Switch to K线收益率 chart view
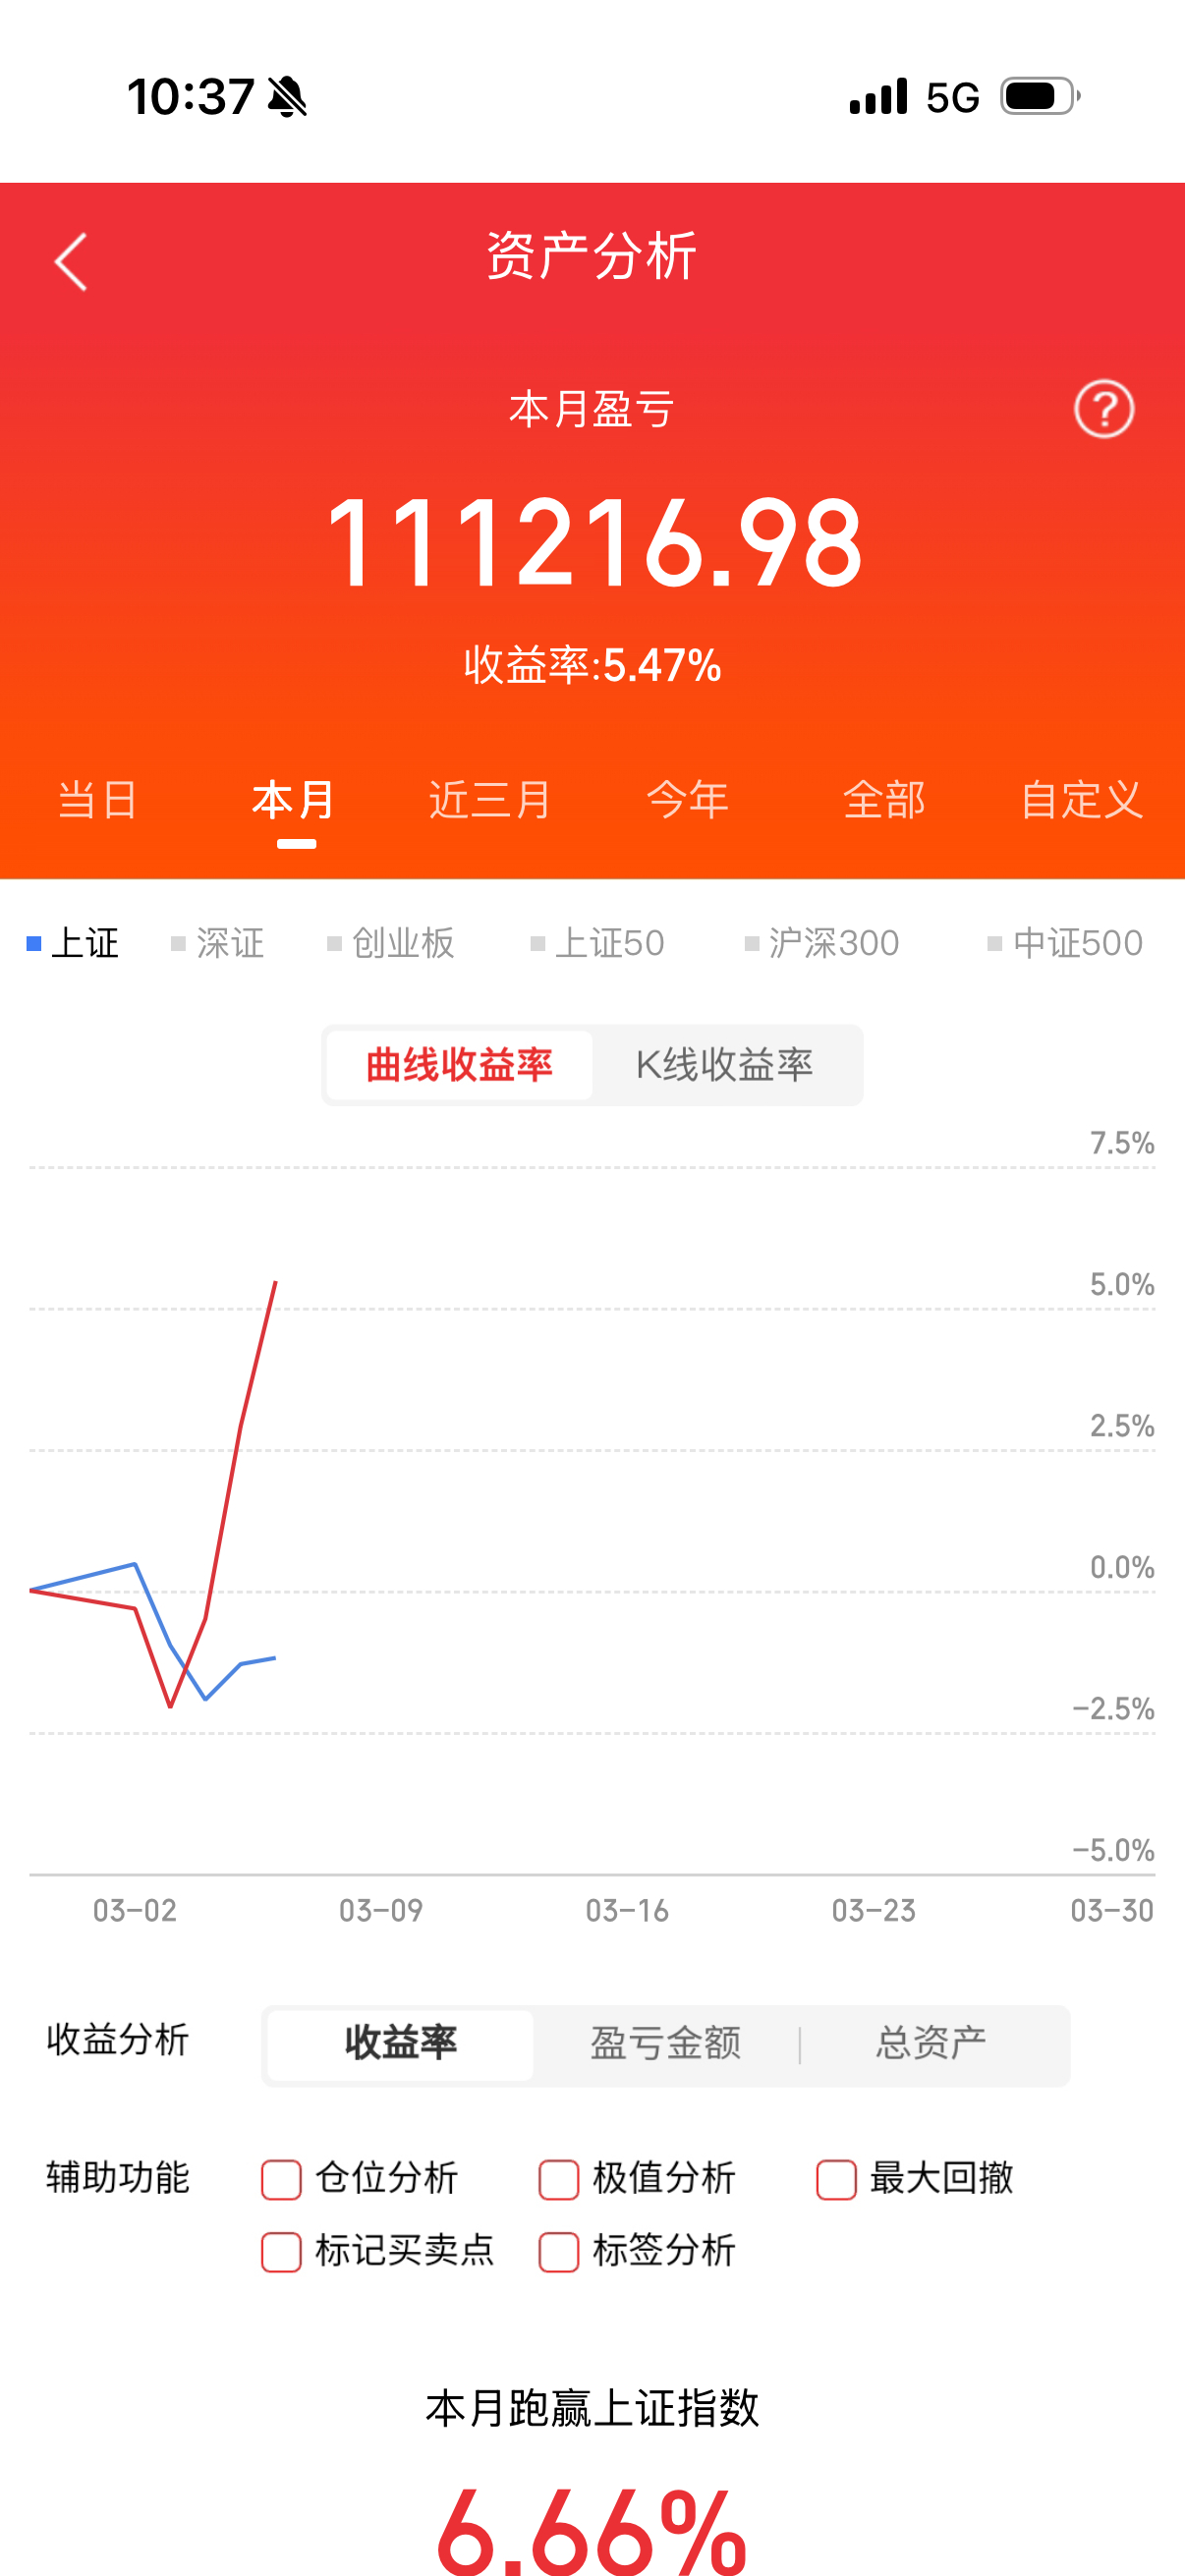The height and width of the screenshot is (2576, 1185). click(726, 1064)
